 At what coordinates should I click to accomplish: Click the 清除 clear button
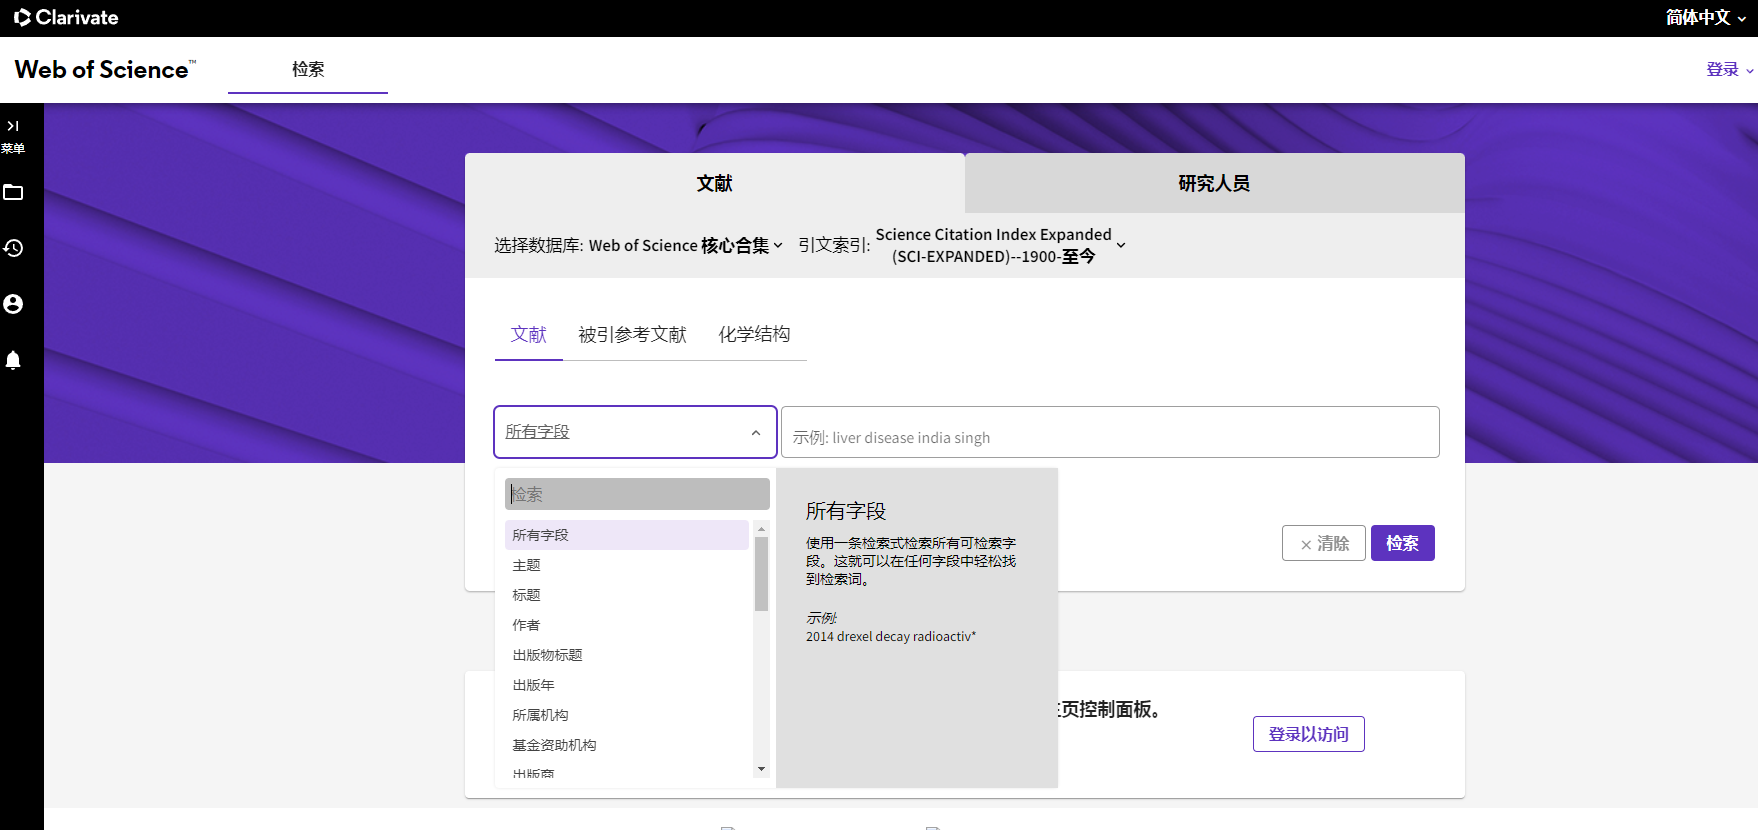[1324, 543]
